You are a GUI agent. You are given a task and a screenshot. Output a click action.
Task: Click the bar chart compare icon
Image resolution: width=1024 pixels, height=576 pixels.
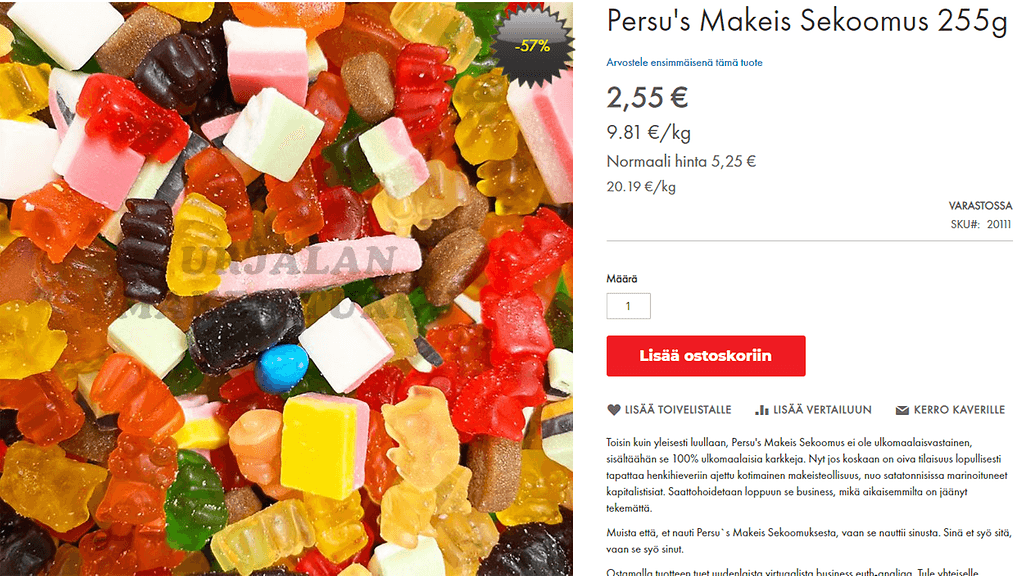point(761,410)
